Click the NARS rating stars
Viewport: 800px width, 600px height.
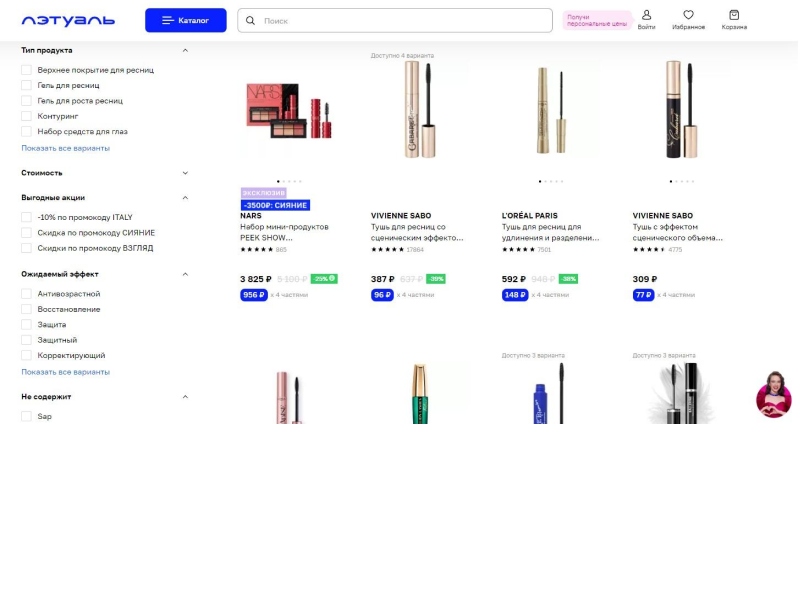tap(257, 249)
